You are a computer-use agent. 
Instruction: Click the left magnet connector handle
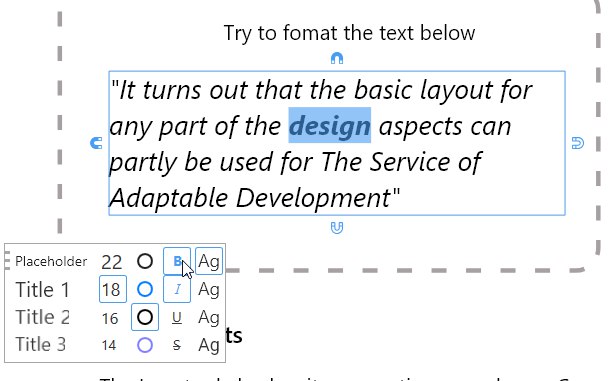coord(96,143)
